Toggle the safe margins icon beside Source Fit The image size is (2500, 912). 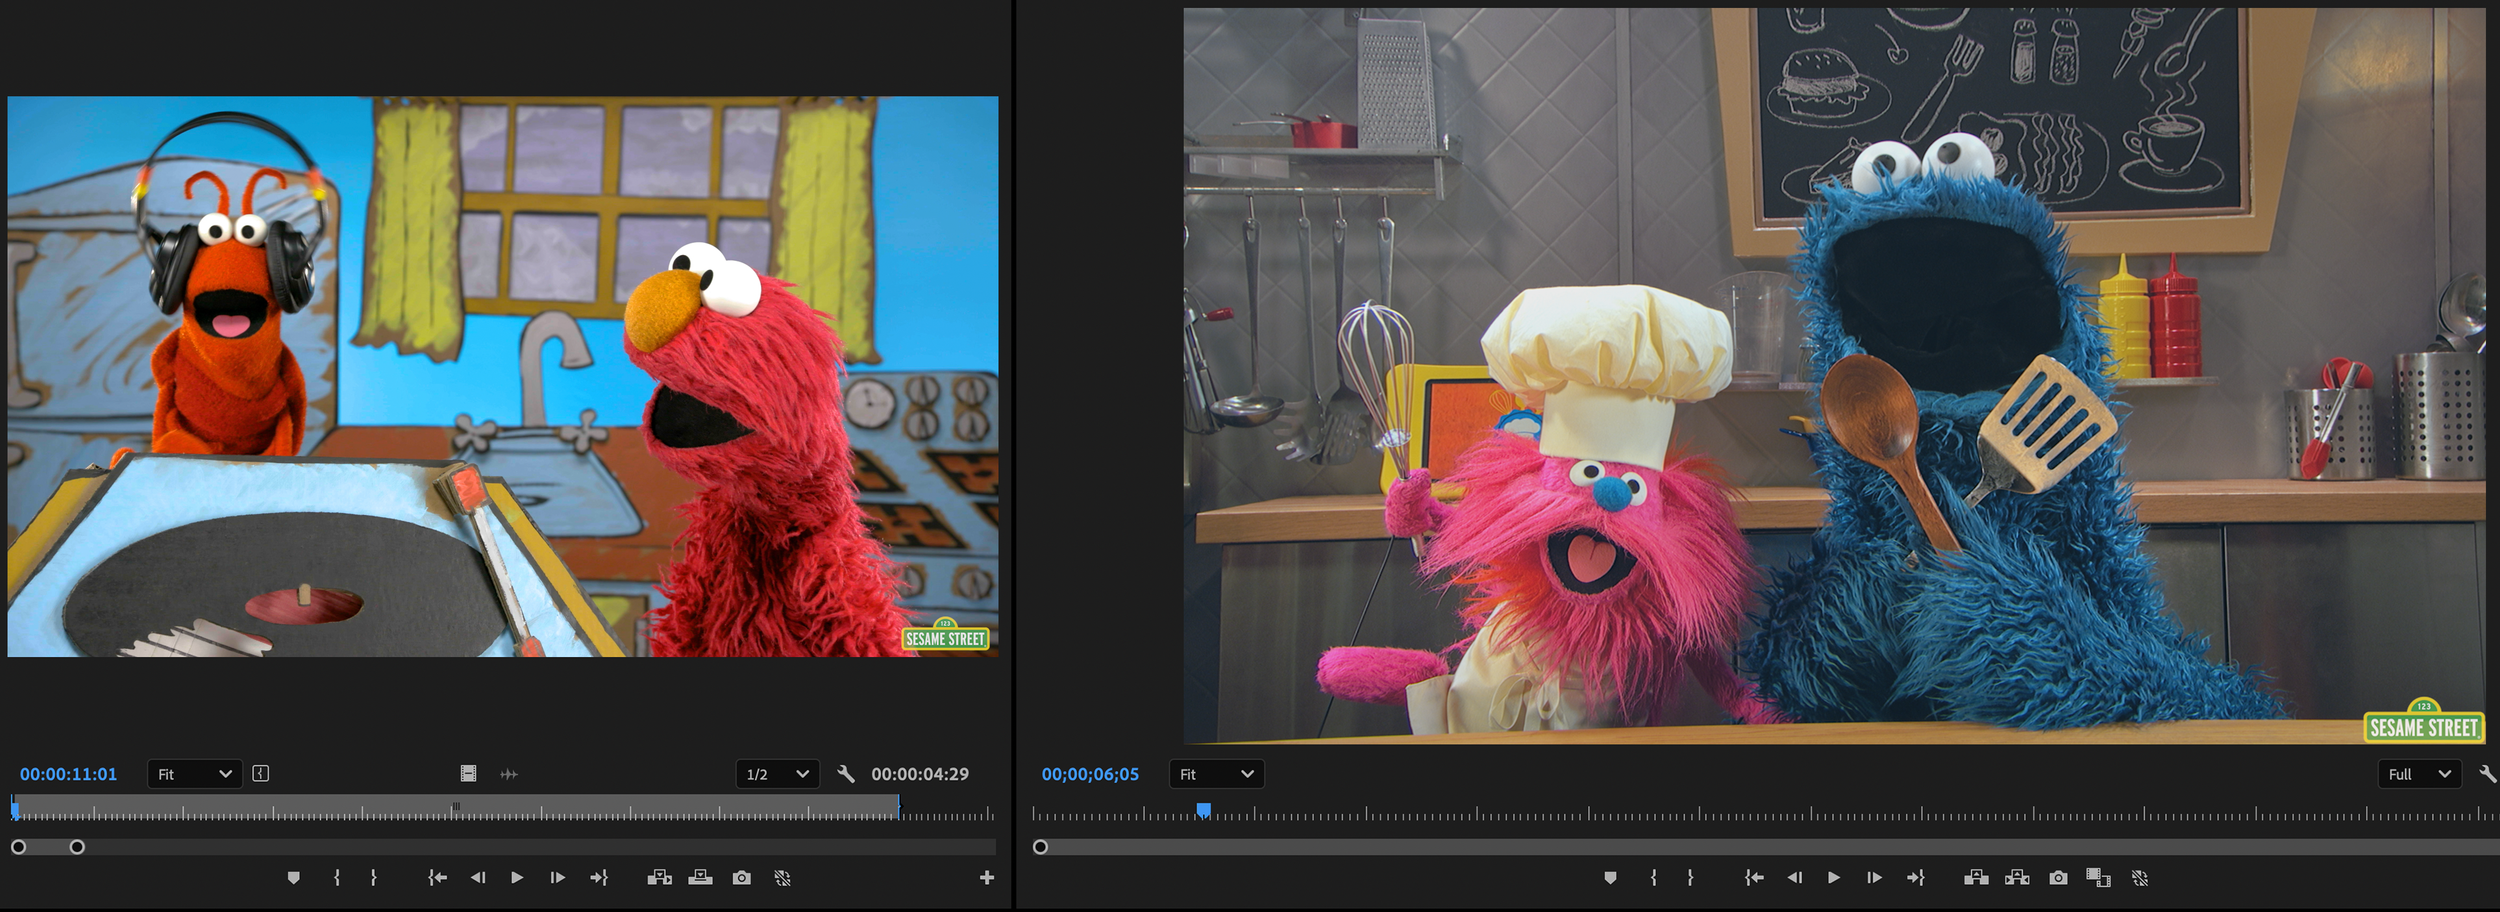click(261, 774)
